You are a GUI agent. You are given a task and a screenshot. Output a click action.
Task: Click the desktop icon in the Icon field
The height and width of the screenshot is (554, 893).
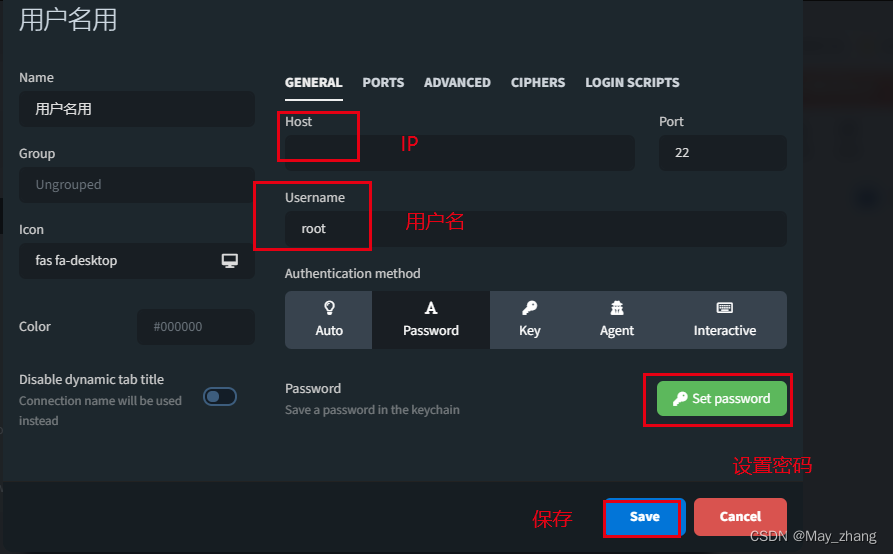[x=230, y=261]
